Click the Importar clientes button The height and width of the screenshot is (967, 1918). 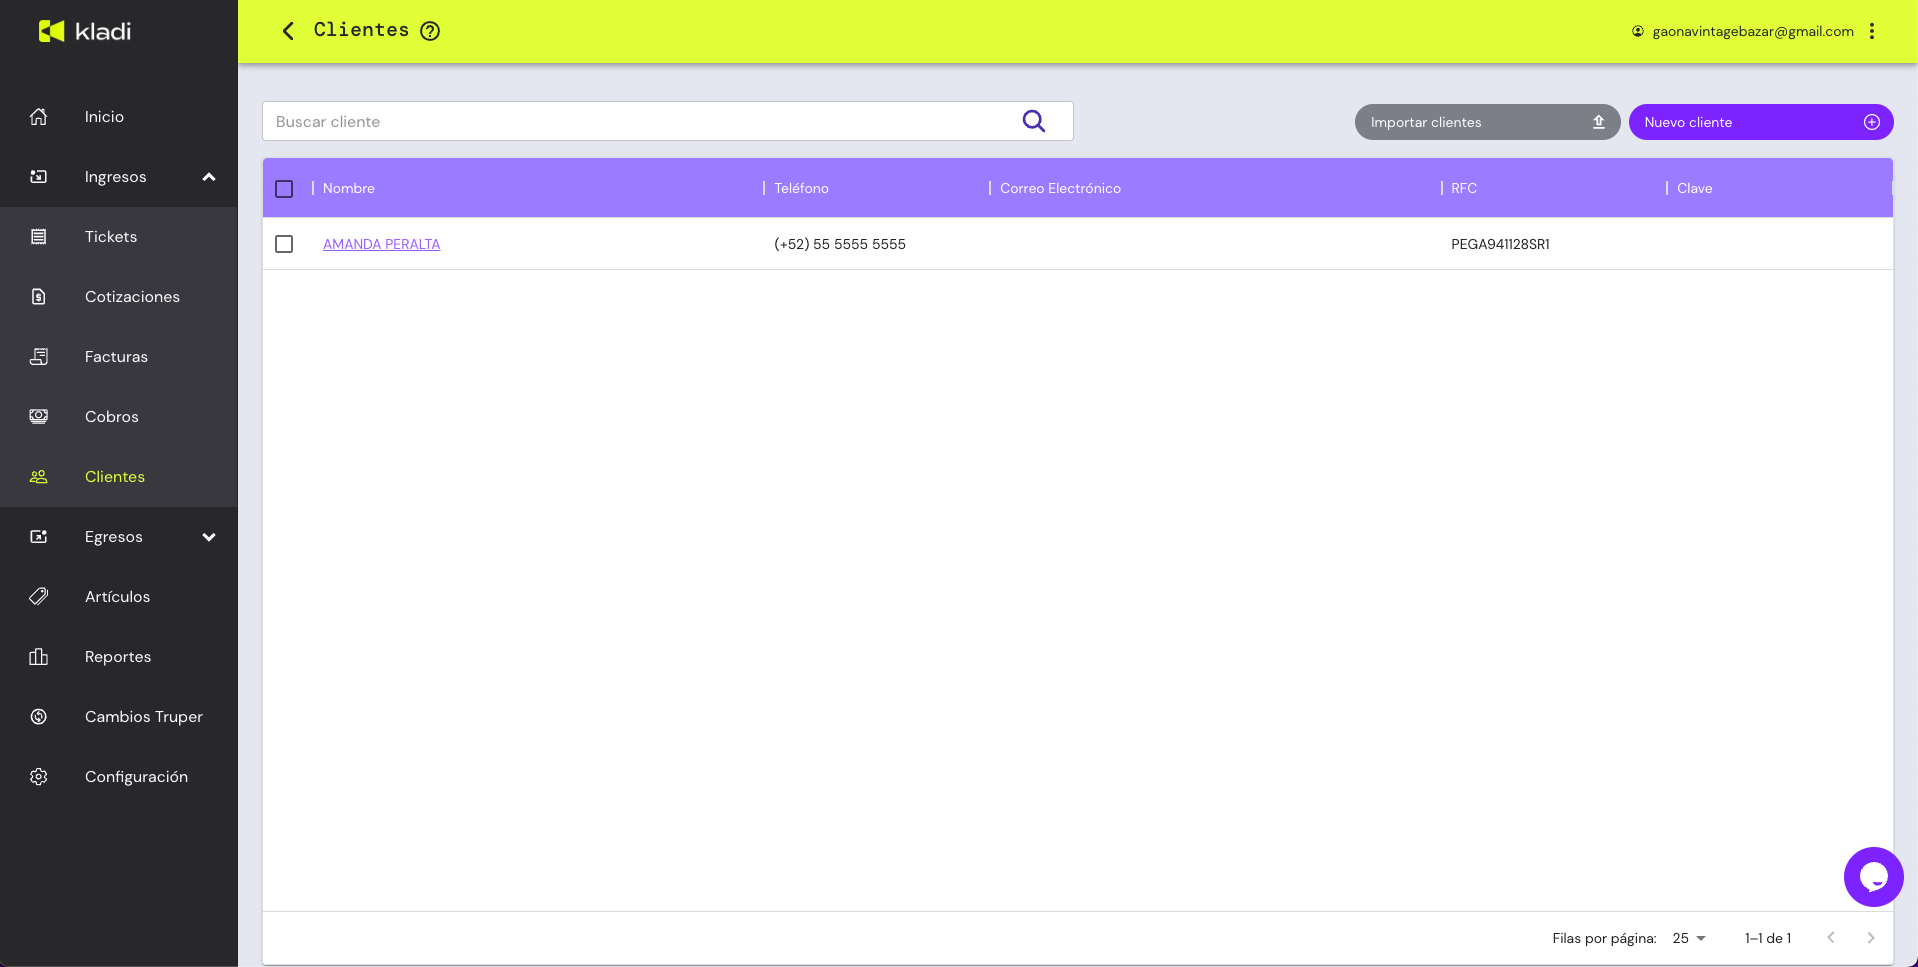(x=1486, y=122)
